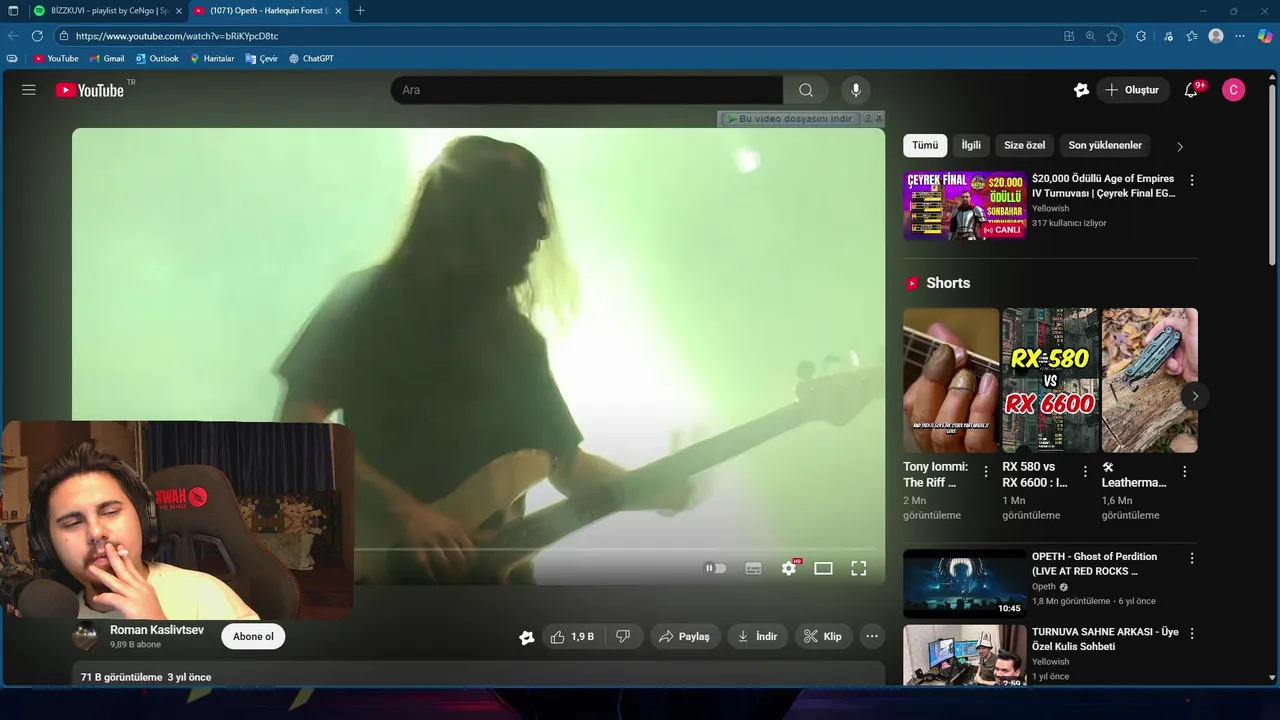Open Haritalar bookmark
The image size is (1280, 720).
click(212, 59)
